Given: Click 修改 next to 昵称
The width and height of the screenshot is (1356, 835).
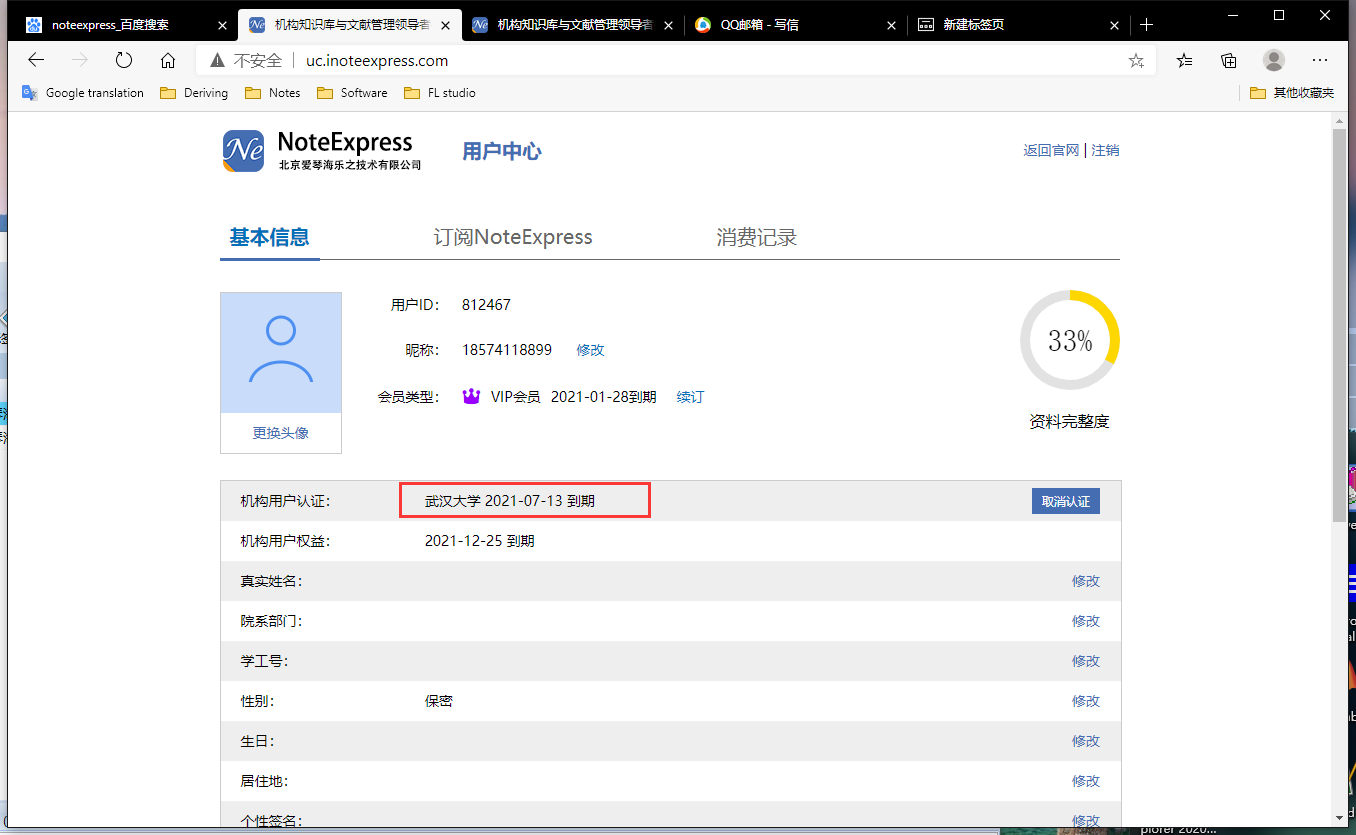Looking at the screenshot, I should point(590,350).
